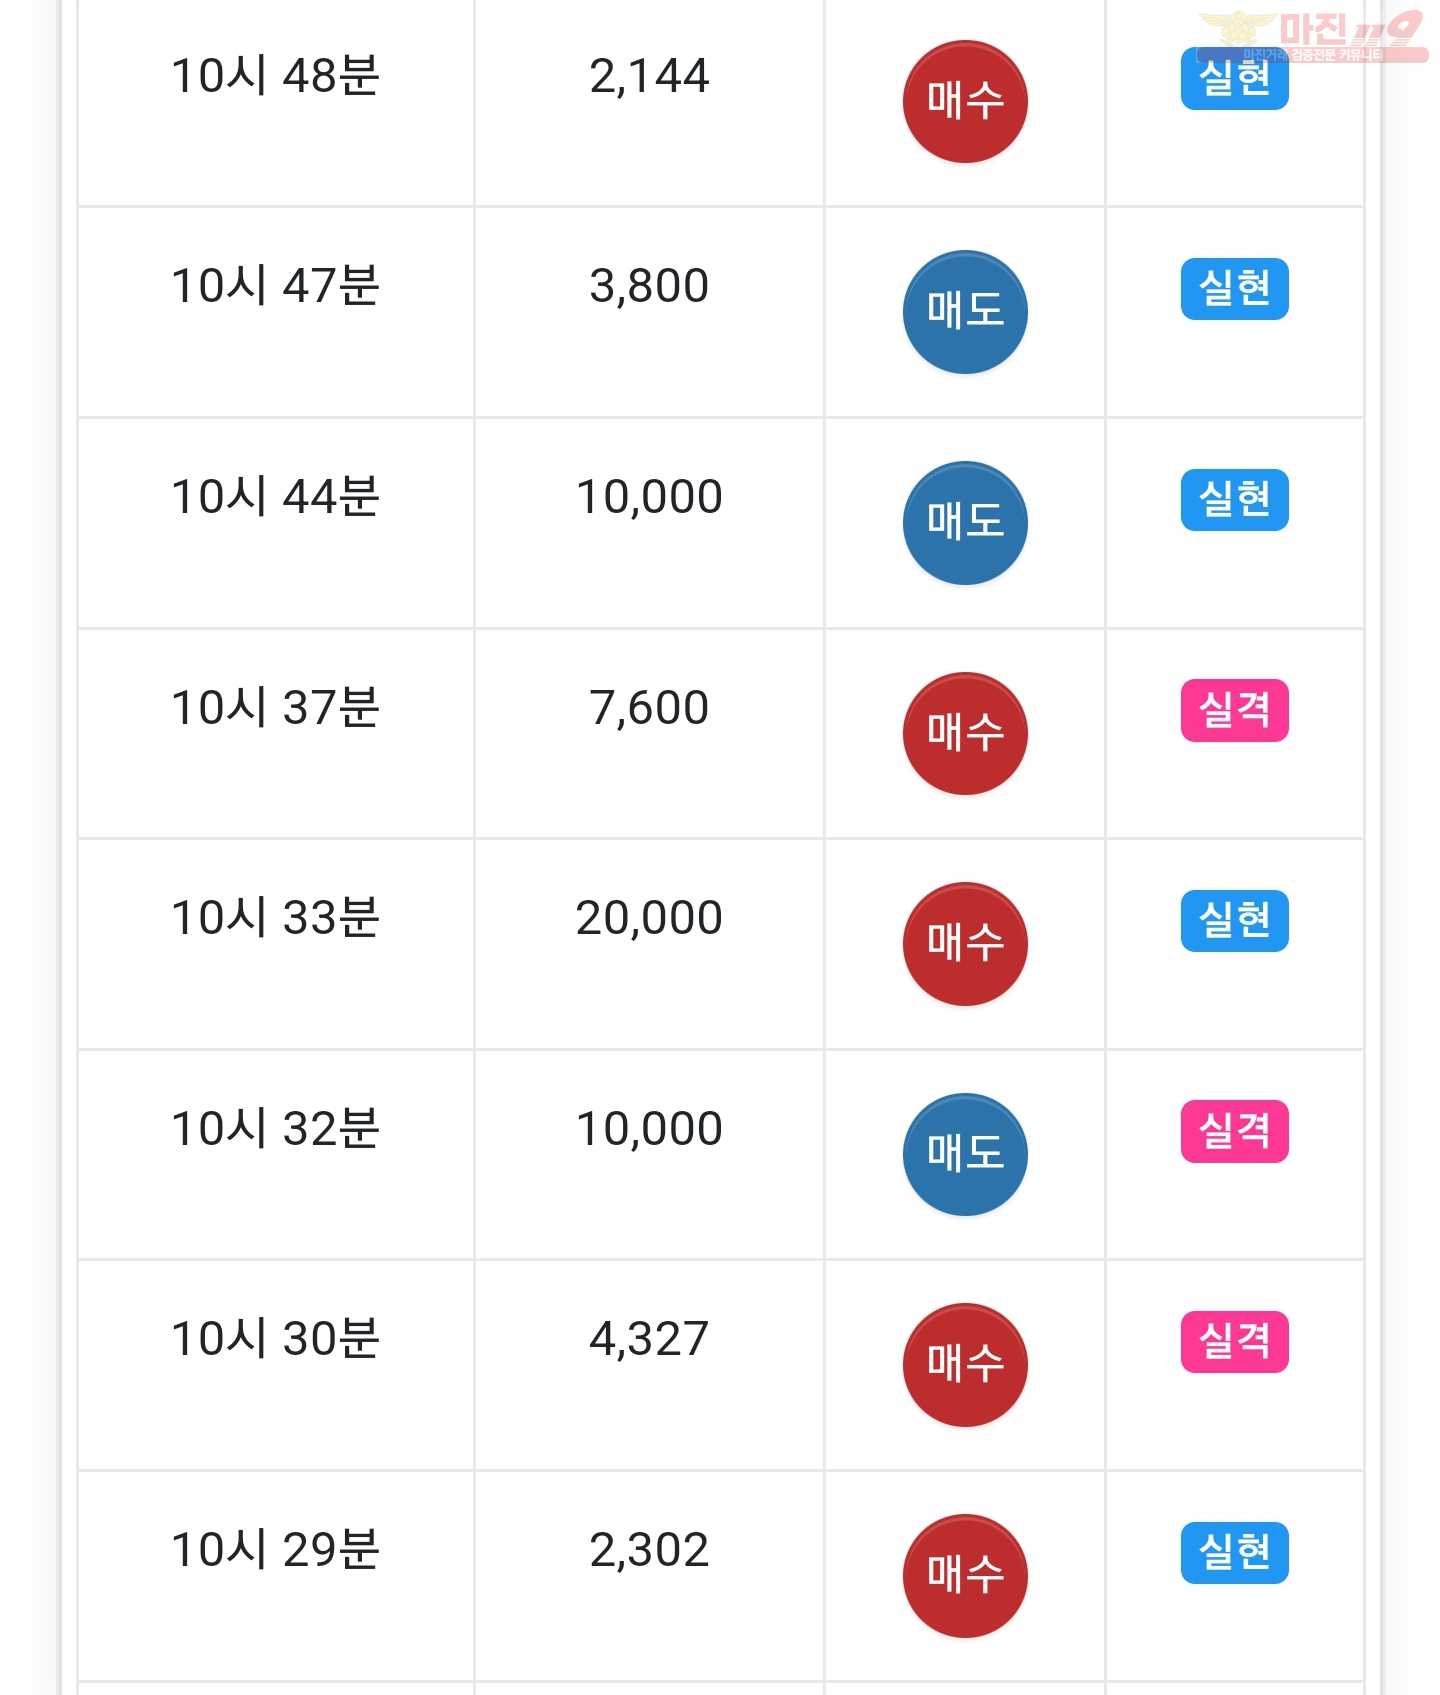The width and height of the screenshot is (1440, 1695).
Task: Select the pink 실격 badge for 10시 37분
Action: click(1234, 710)
